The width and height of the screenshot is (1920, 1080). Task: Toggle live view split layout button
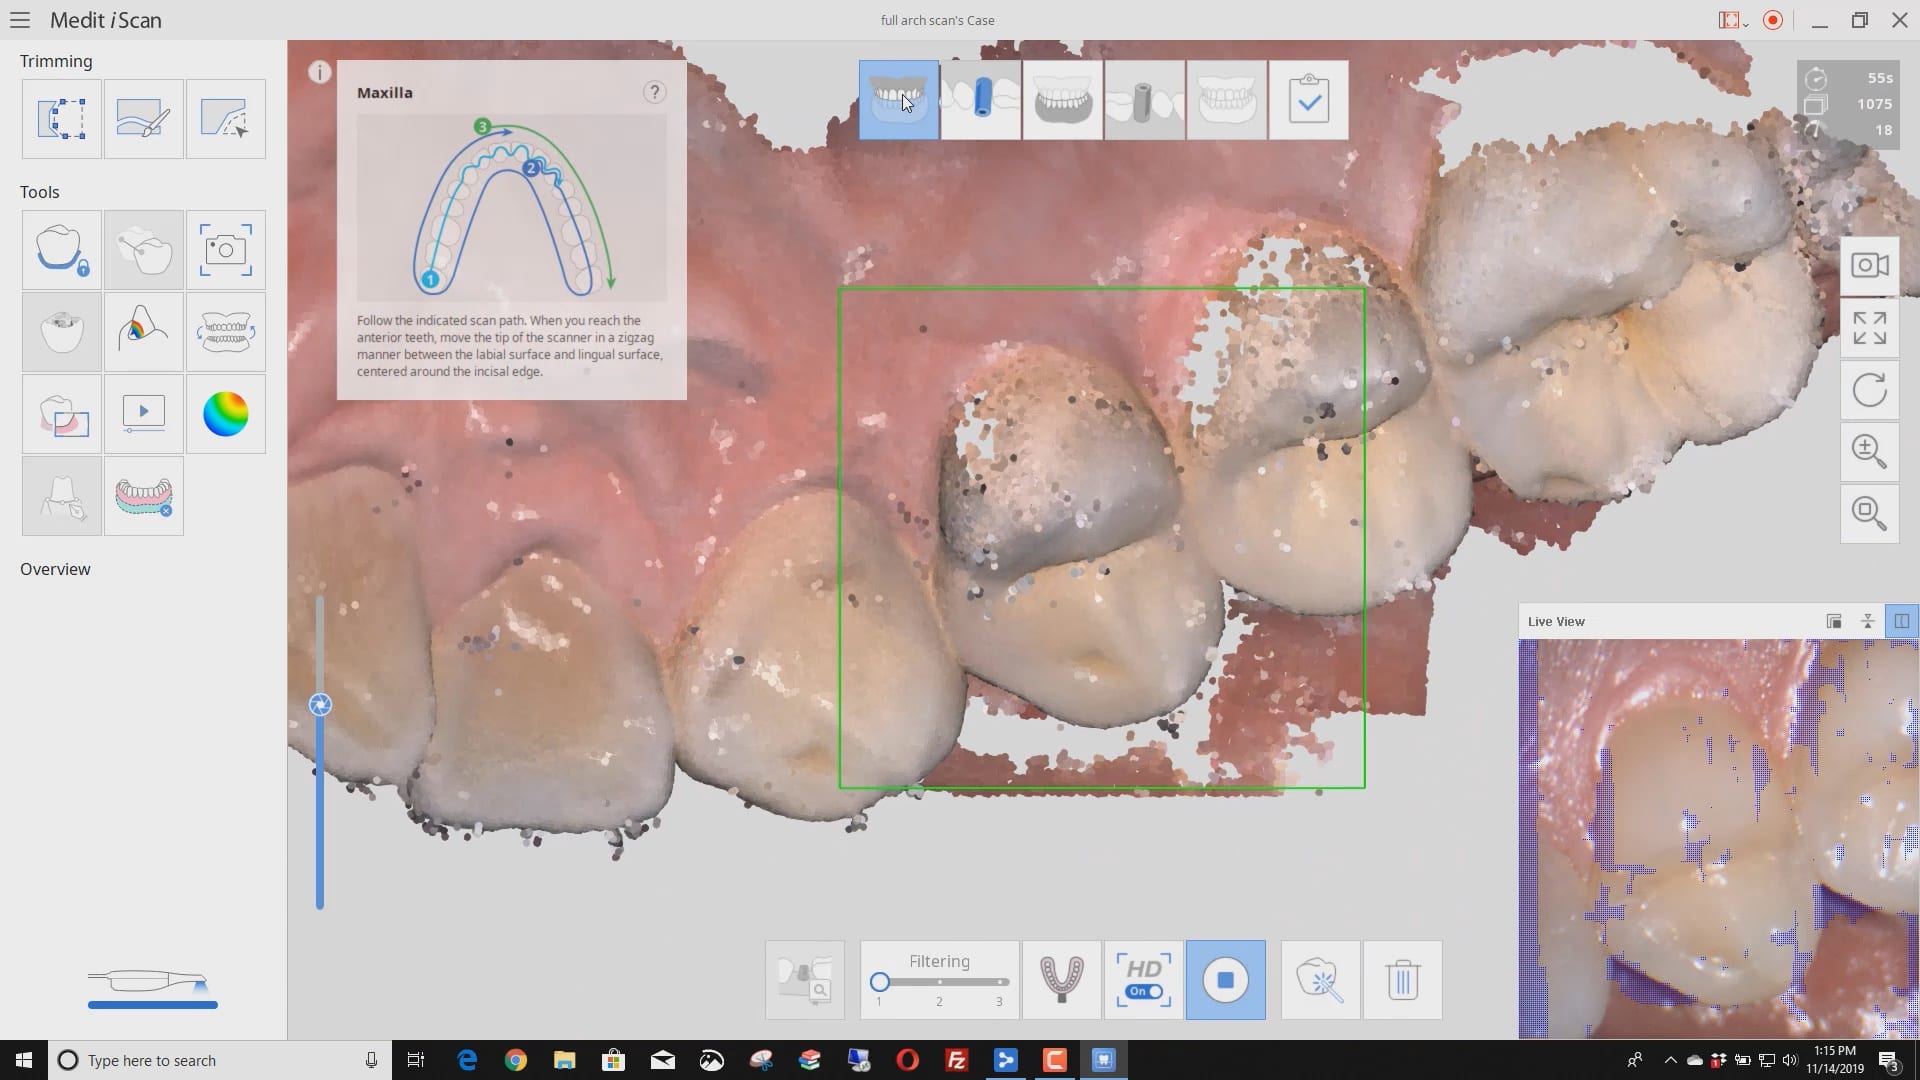1901,621
